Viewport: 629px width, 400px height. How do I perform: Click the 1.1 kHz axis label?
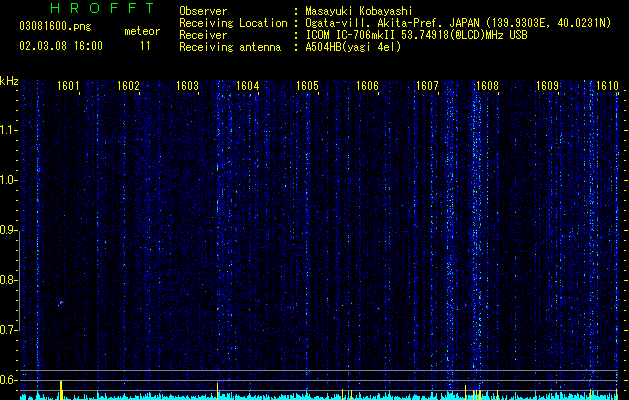(9, 130)
